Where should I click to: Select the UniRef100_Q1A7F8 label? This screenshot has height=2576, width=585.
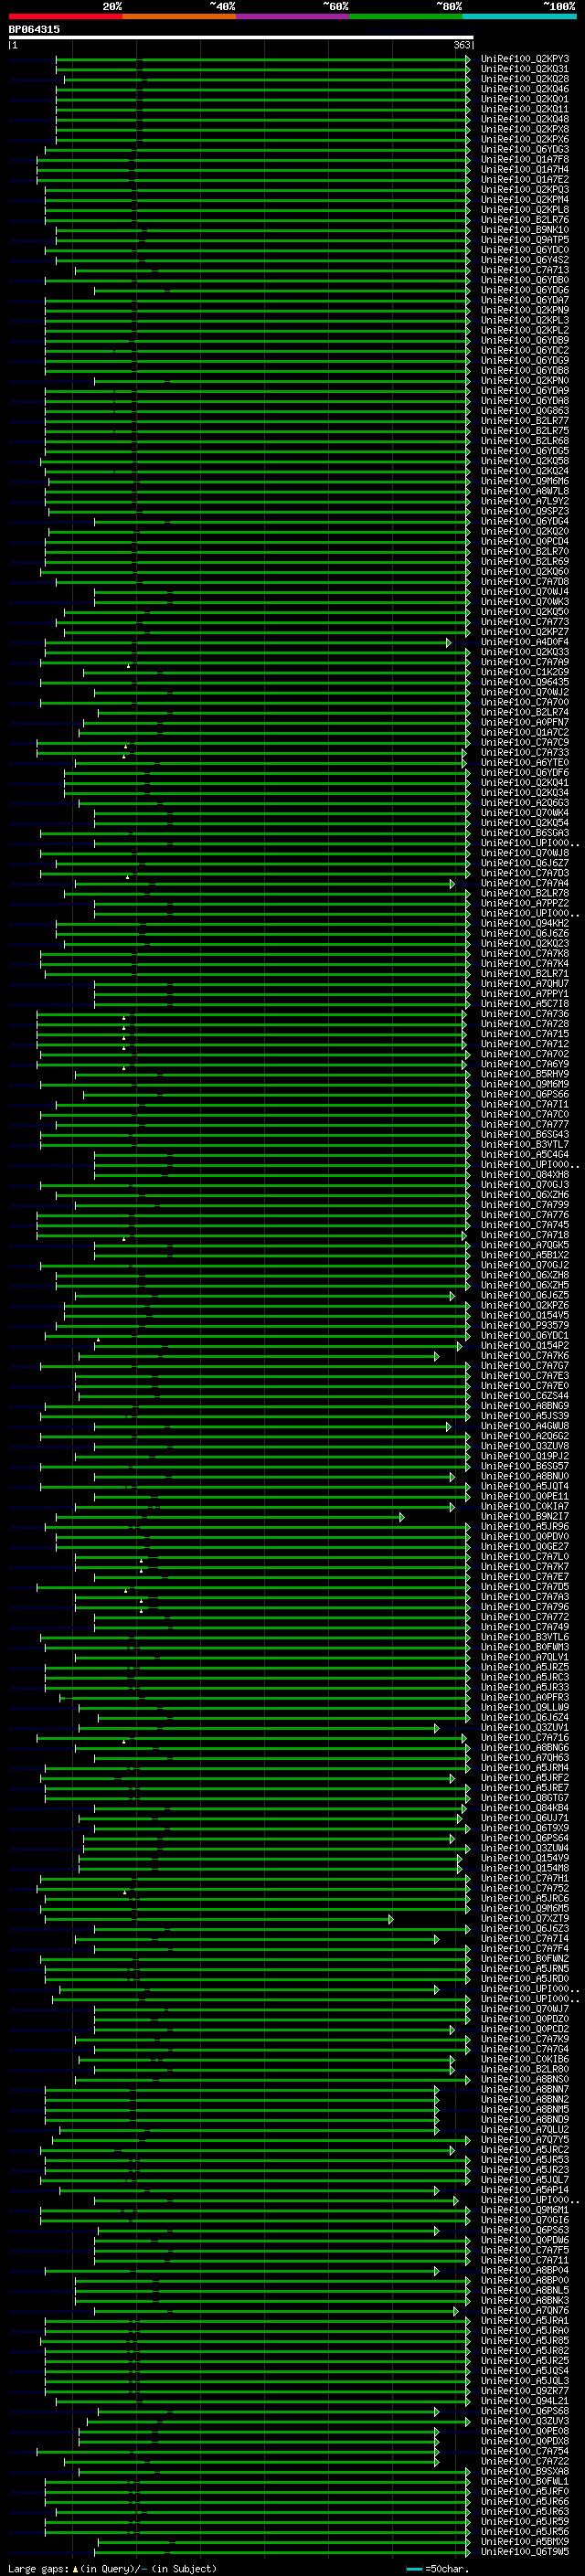pyautogui.click(x=524, y=159)
